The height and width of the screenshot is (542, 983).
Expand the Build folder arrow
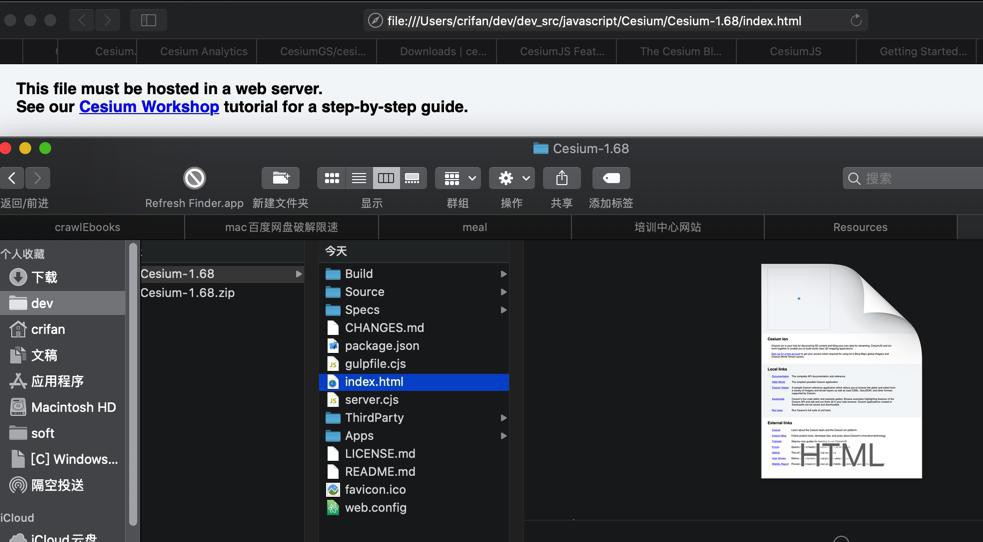[x=503, y=274]
